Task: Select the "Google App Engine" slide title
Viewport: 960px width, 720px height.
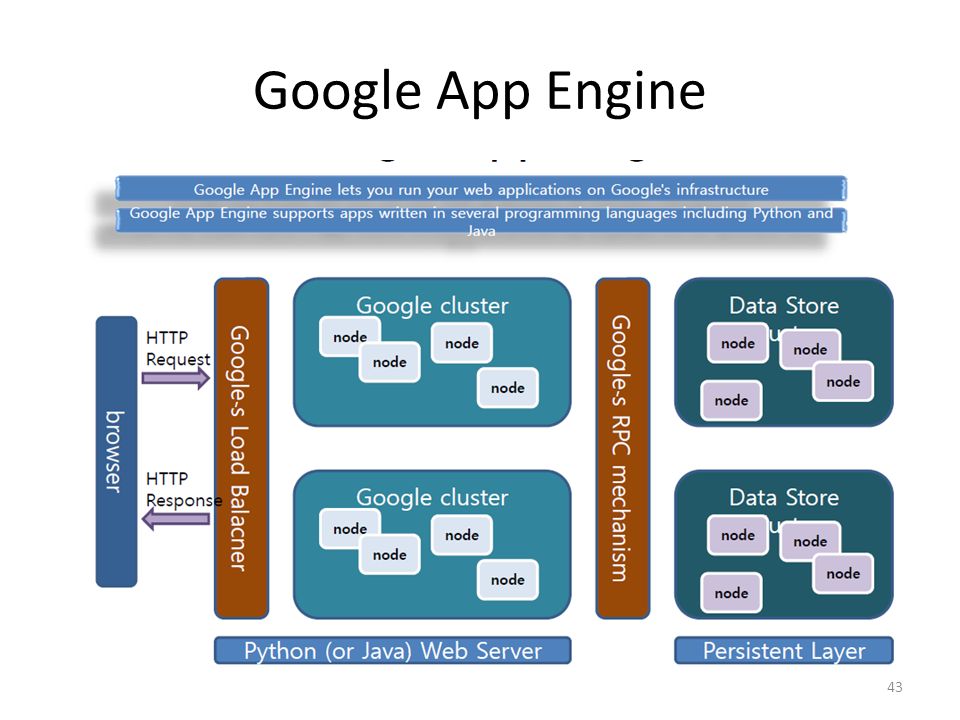Action: 479,92
